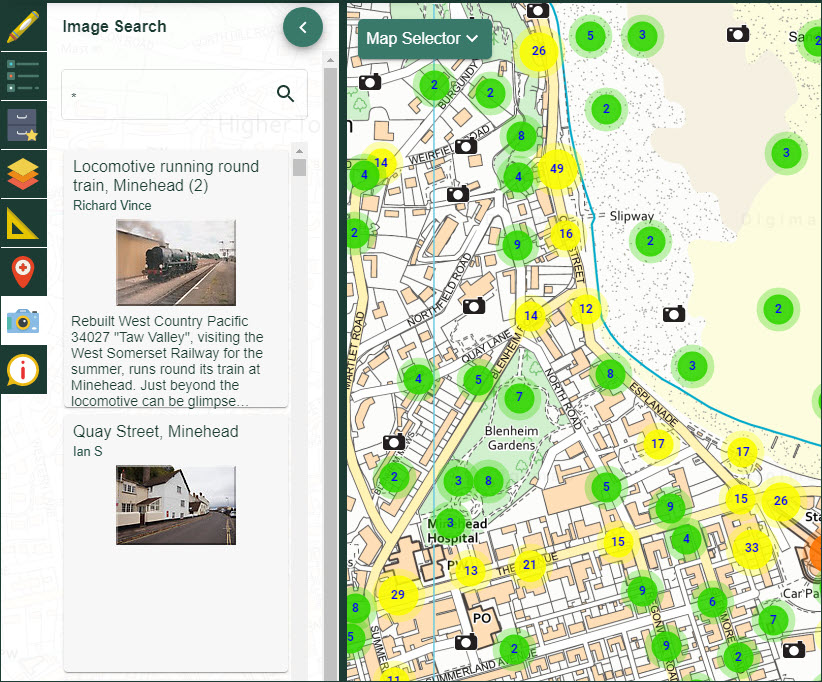This screenshot has height=682, width=822.
Task: Select the set-square measure tool
Action: point(23,223)
